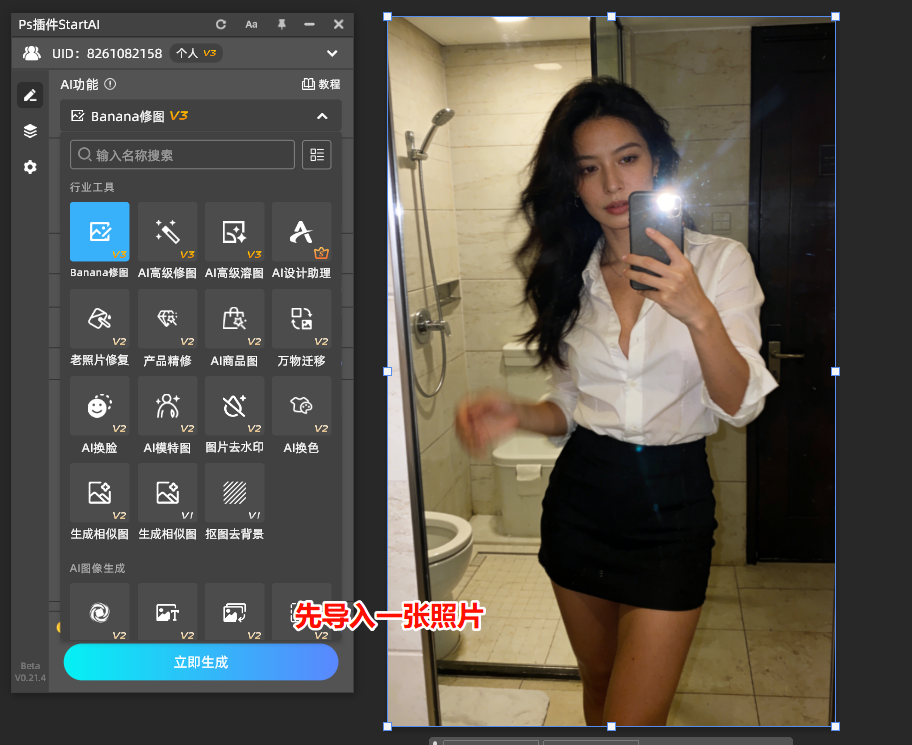
Task: Click the 立即生成 button
Action: [x=201, y=662]
